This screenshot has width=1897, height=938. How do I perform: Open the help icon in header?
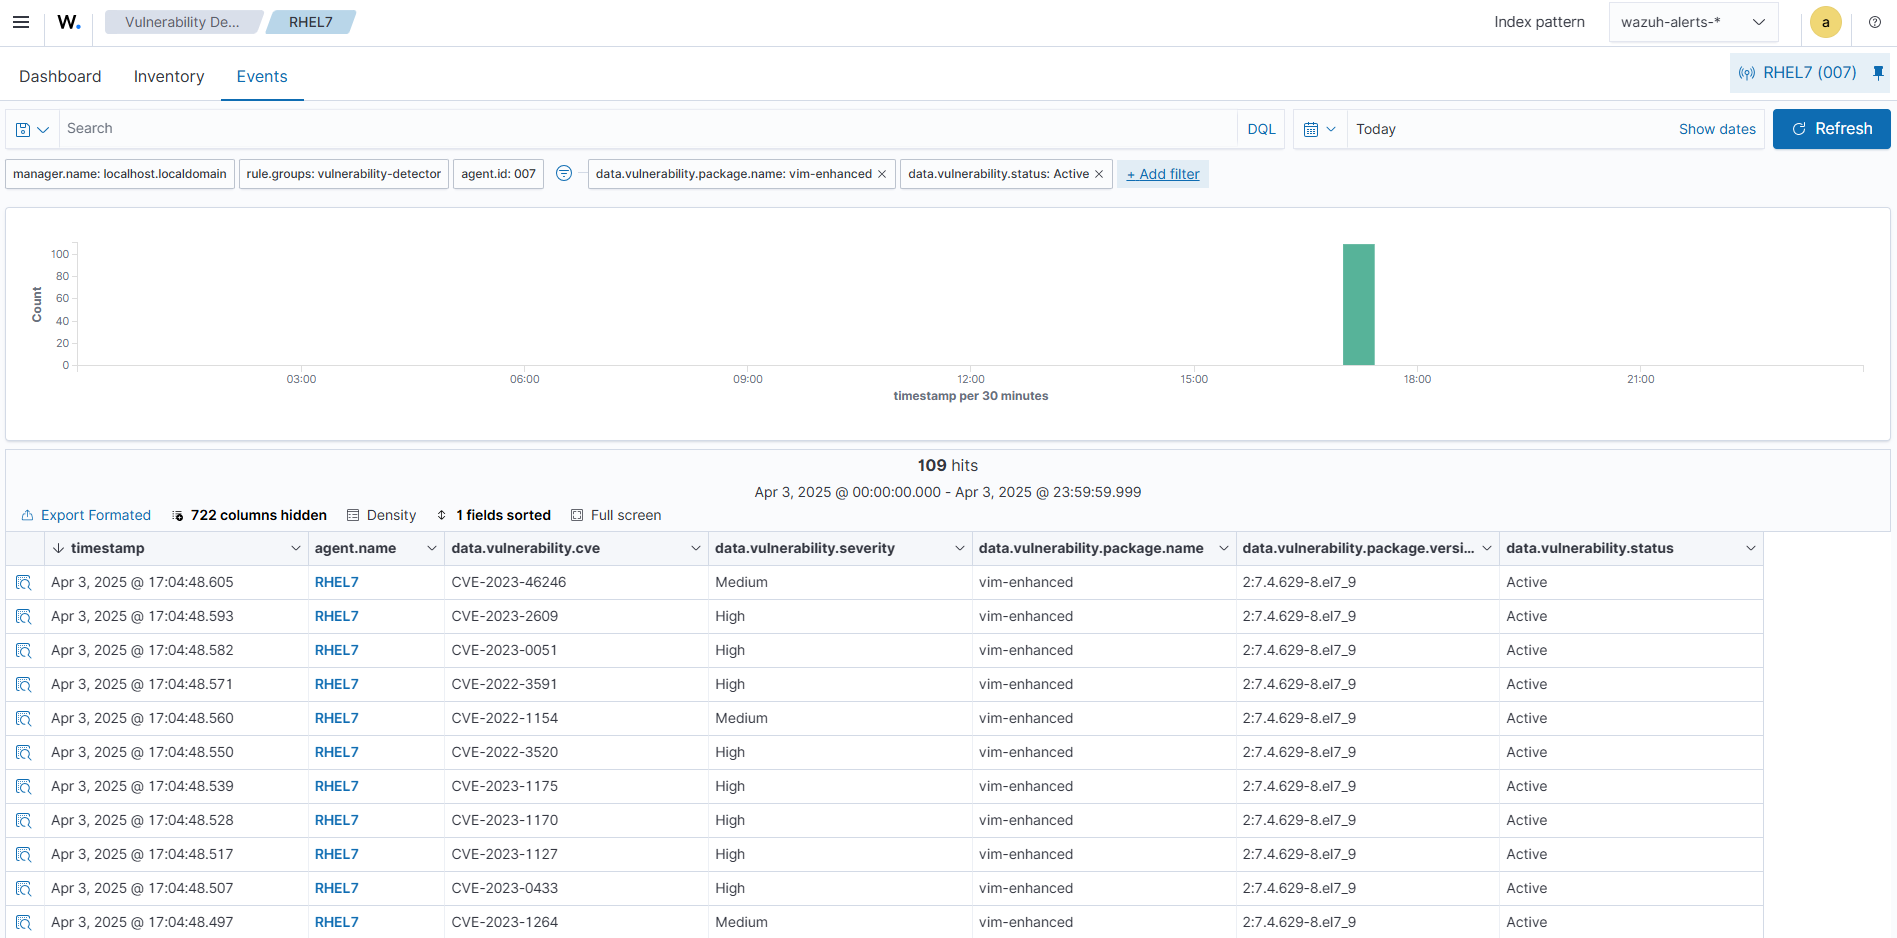1875,22
